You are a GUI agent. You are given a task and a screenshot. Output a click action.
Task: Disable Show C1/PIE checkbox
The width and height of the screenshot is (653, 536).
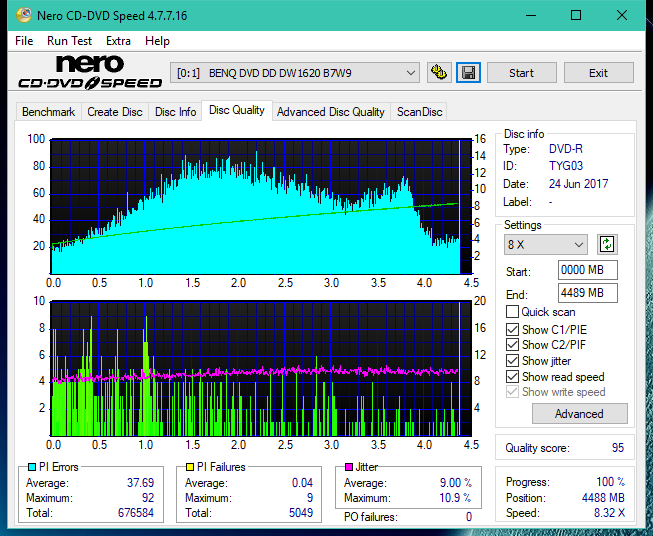click(512, 329)
